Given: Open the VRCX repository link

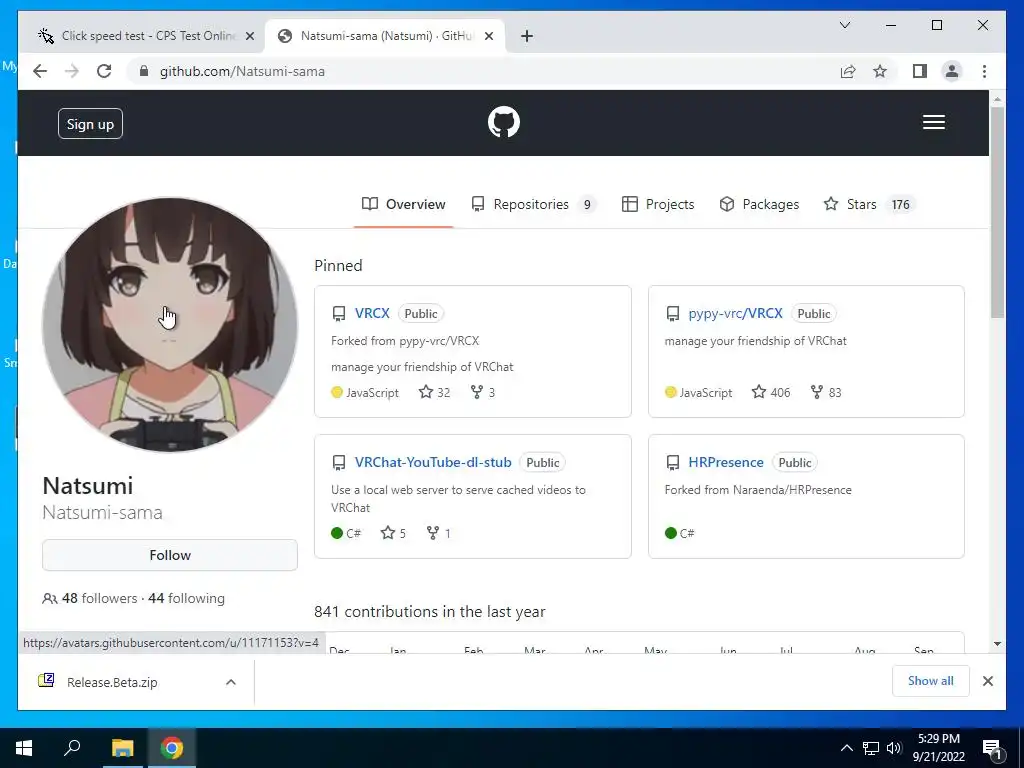Looking at the screenshot, I should (x=372, y=313).
